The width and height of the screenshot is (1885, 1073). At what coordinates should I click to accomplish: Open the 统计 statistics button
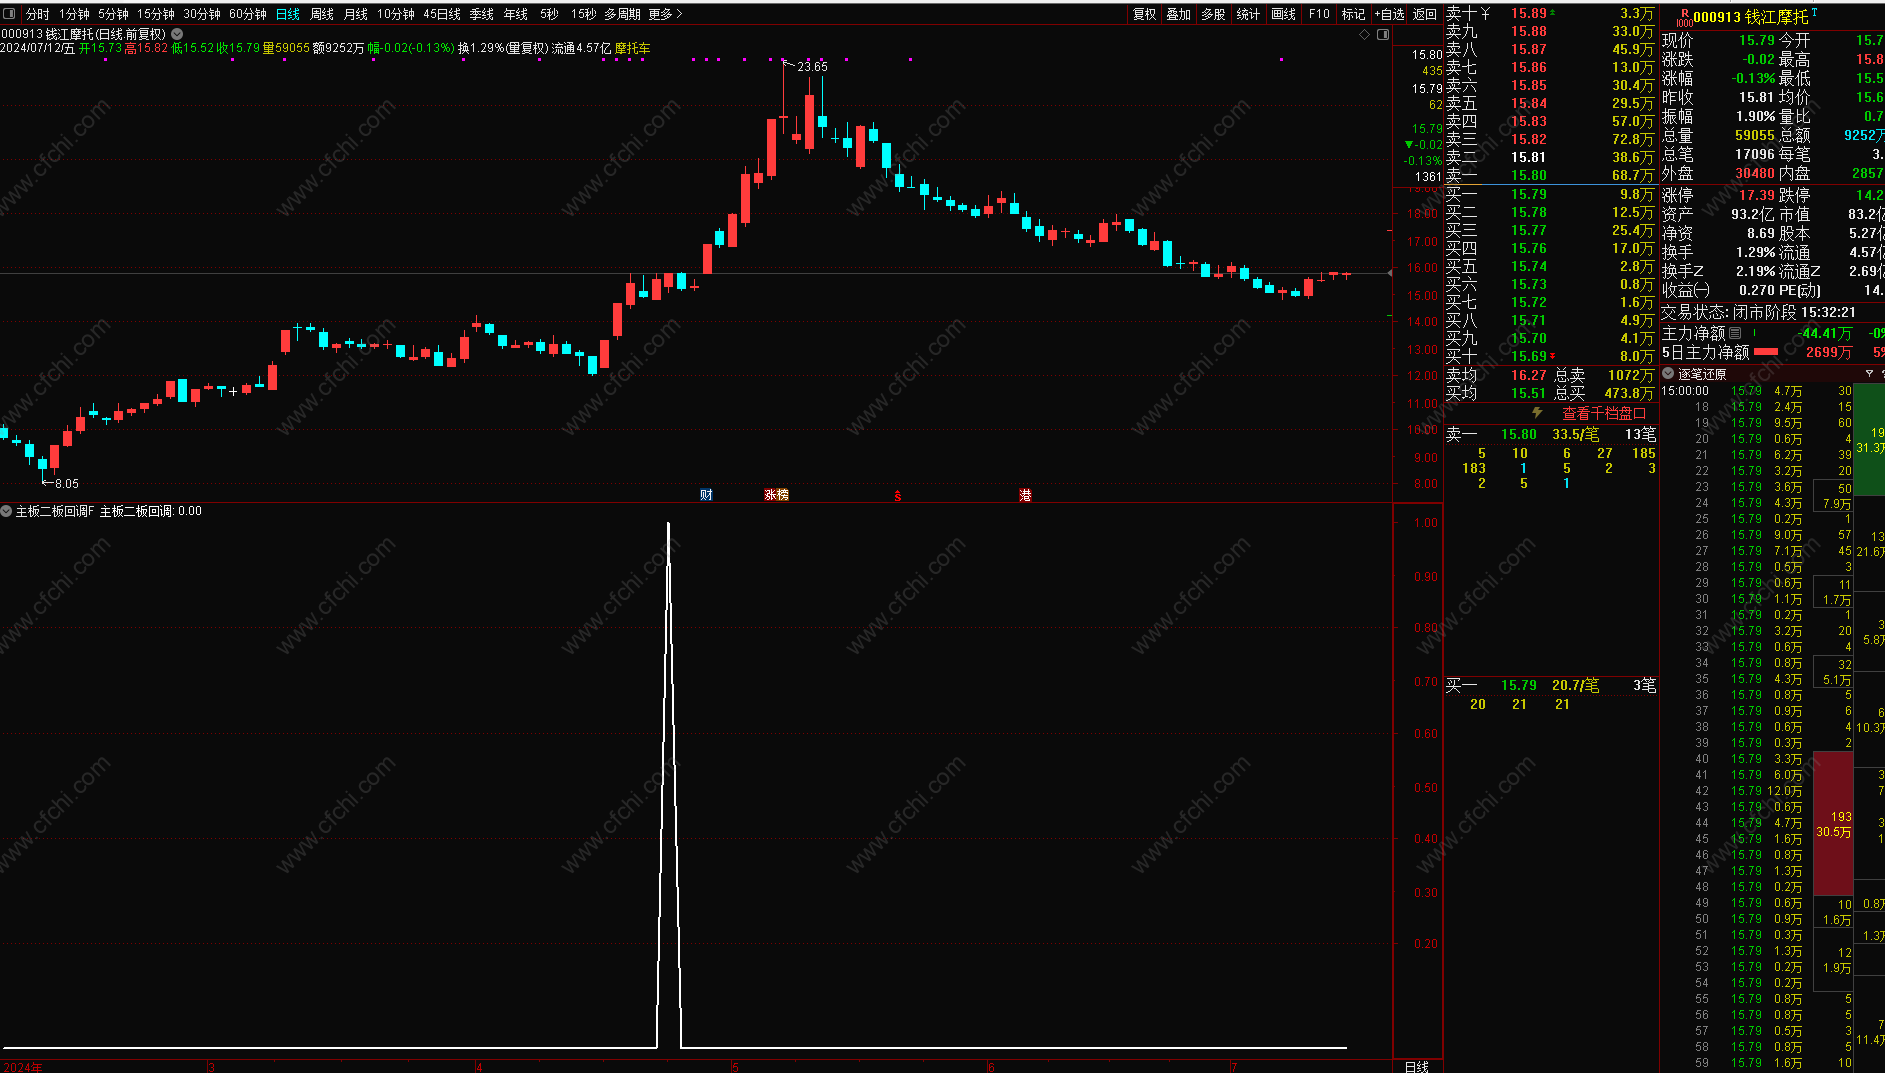click(x=1248, y=14)
